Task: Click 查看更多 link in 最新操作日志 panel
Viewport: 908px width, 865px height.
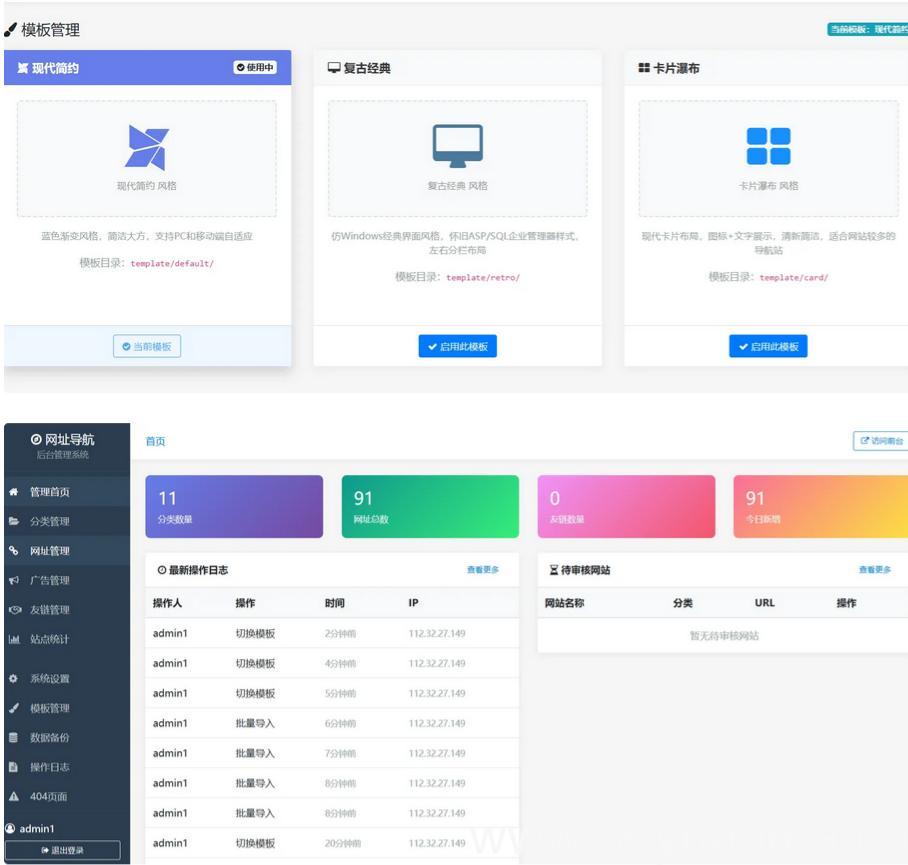Action: pos(483,570)
